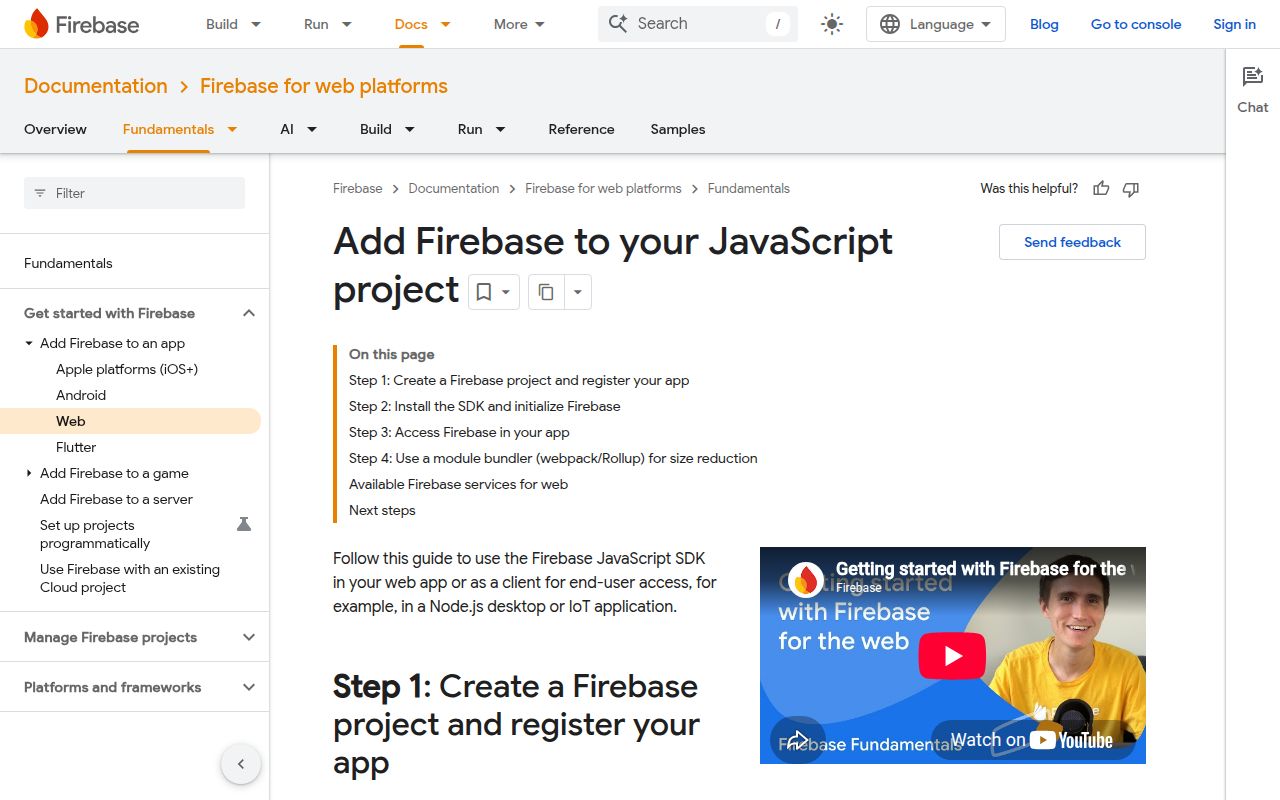This screenshot has height=800, width=1280.
Task: Jump to Step 1: Create a Firebase project
Action: pos(519,380)
